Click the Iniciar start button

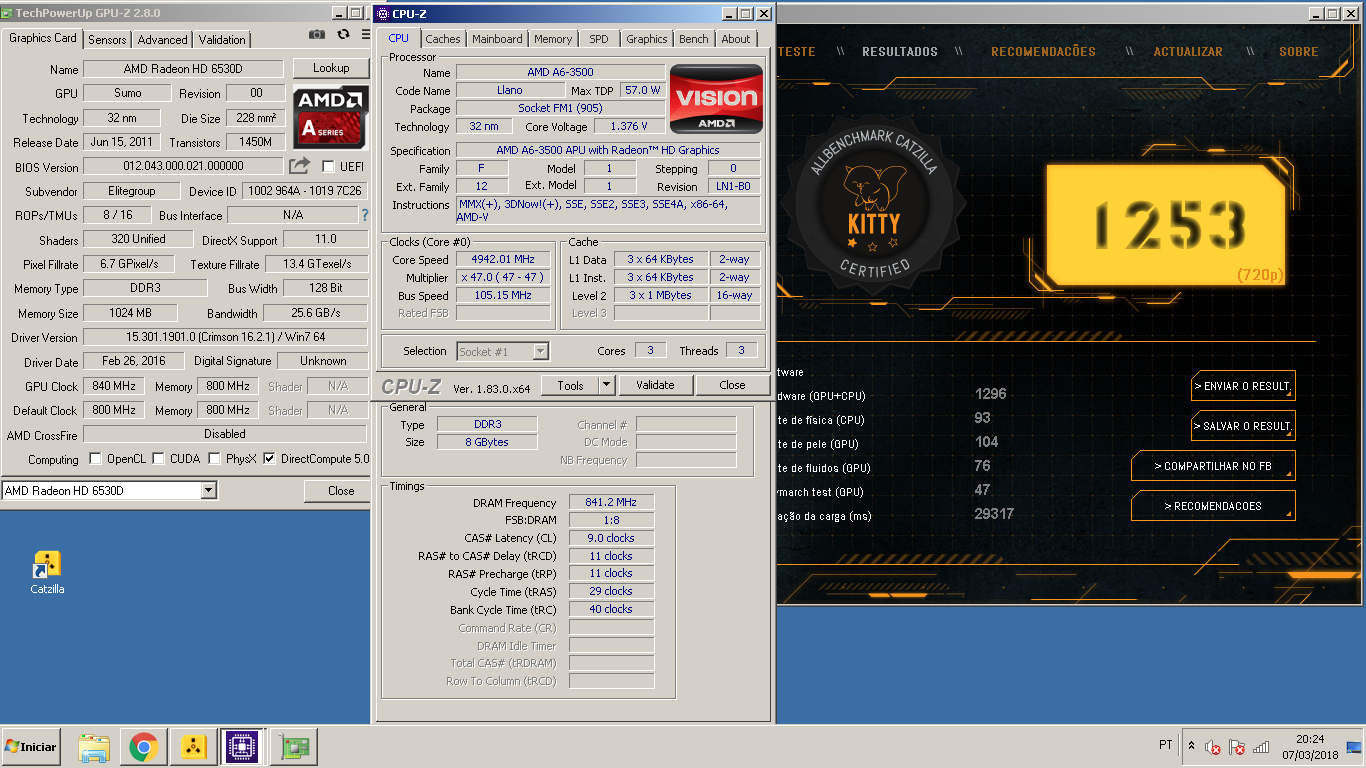pyautogui.click(x=30, y=747)
